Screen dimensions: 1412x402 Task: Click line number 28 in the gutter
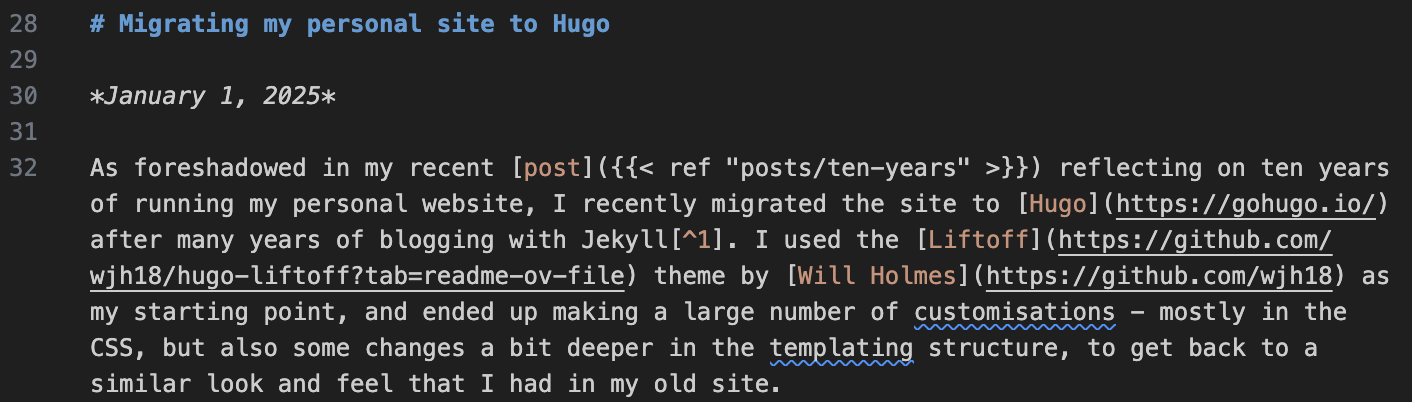coord(24,24)
